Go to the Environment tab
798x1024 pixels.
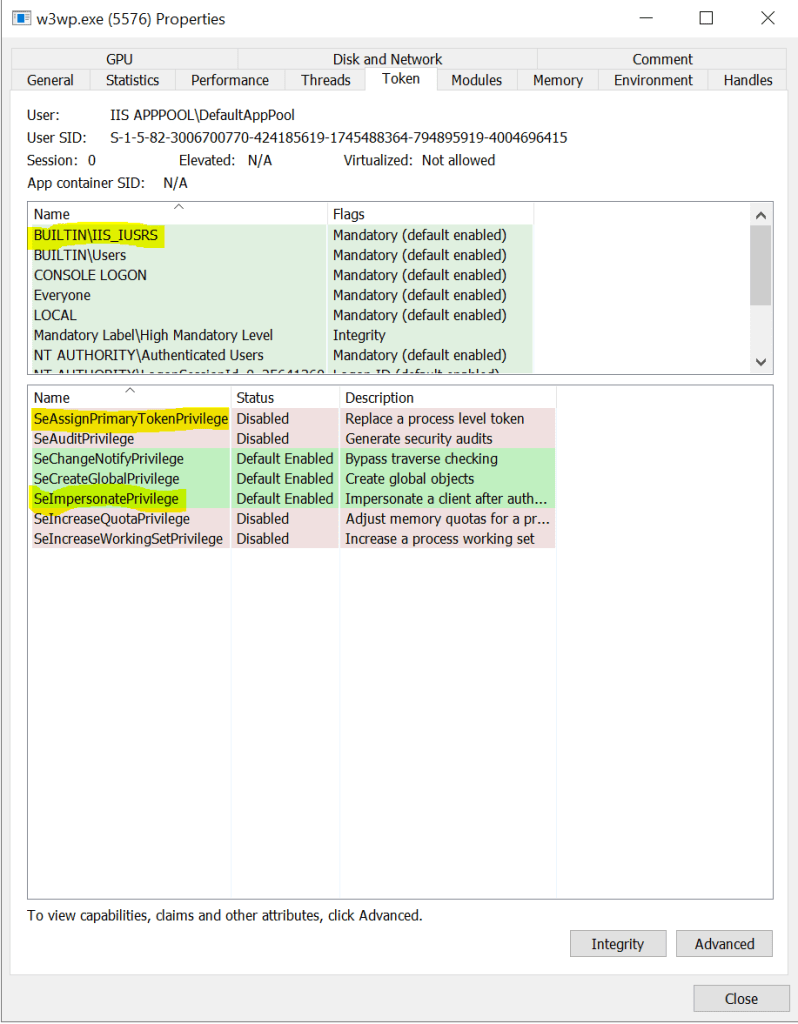[653, 80]
